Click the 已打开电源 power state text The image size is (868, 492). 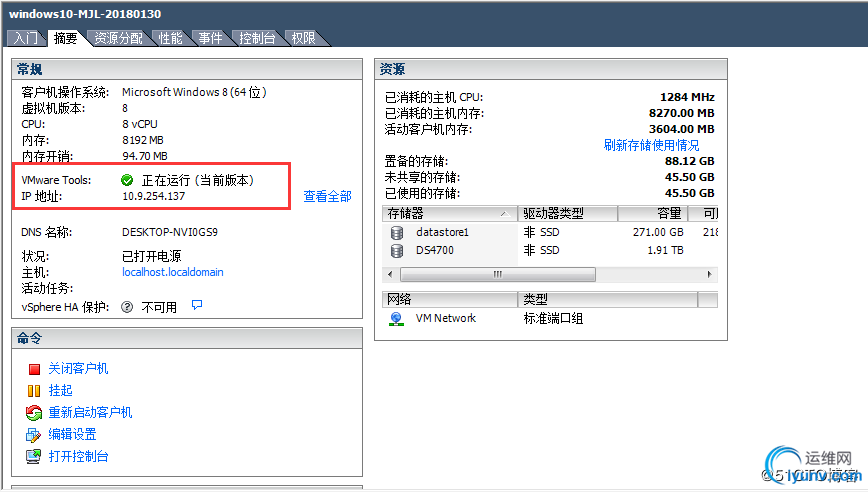coord(152,256)
